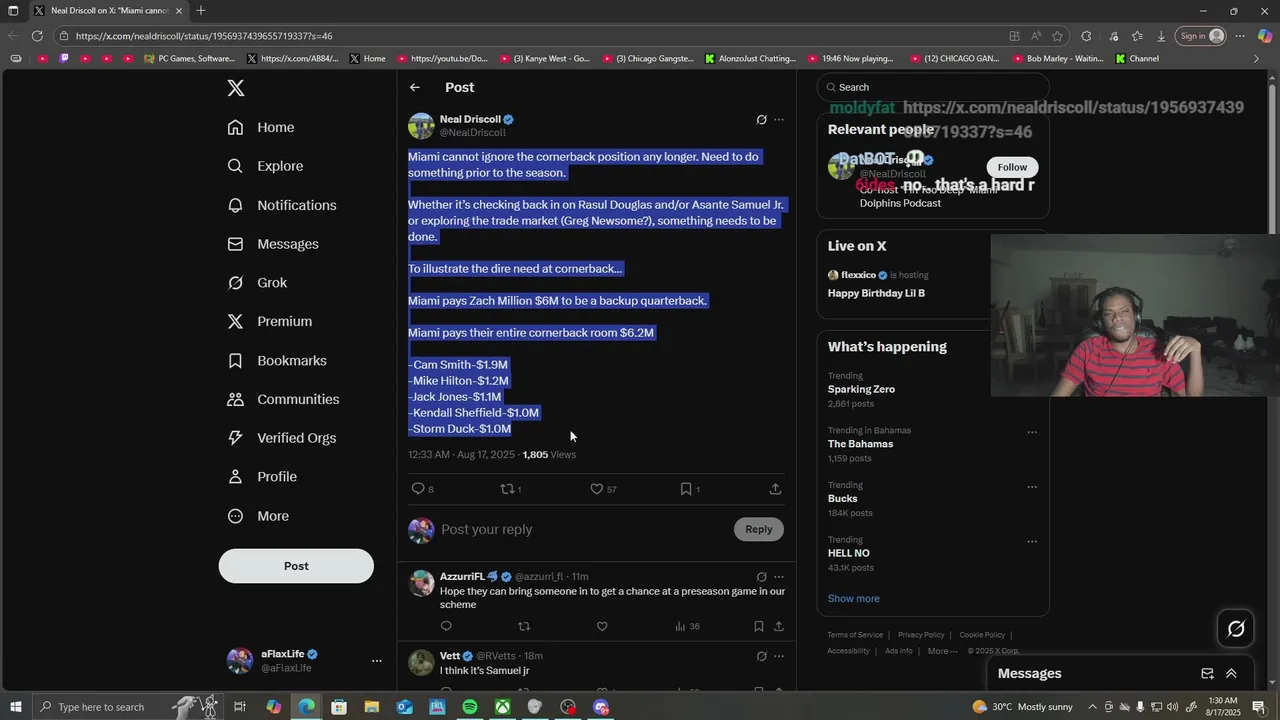
Task: Click the browser address bar URL
Action: (204, 36)
